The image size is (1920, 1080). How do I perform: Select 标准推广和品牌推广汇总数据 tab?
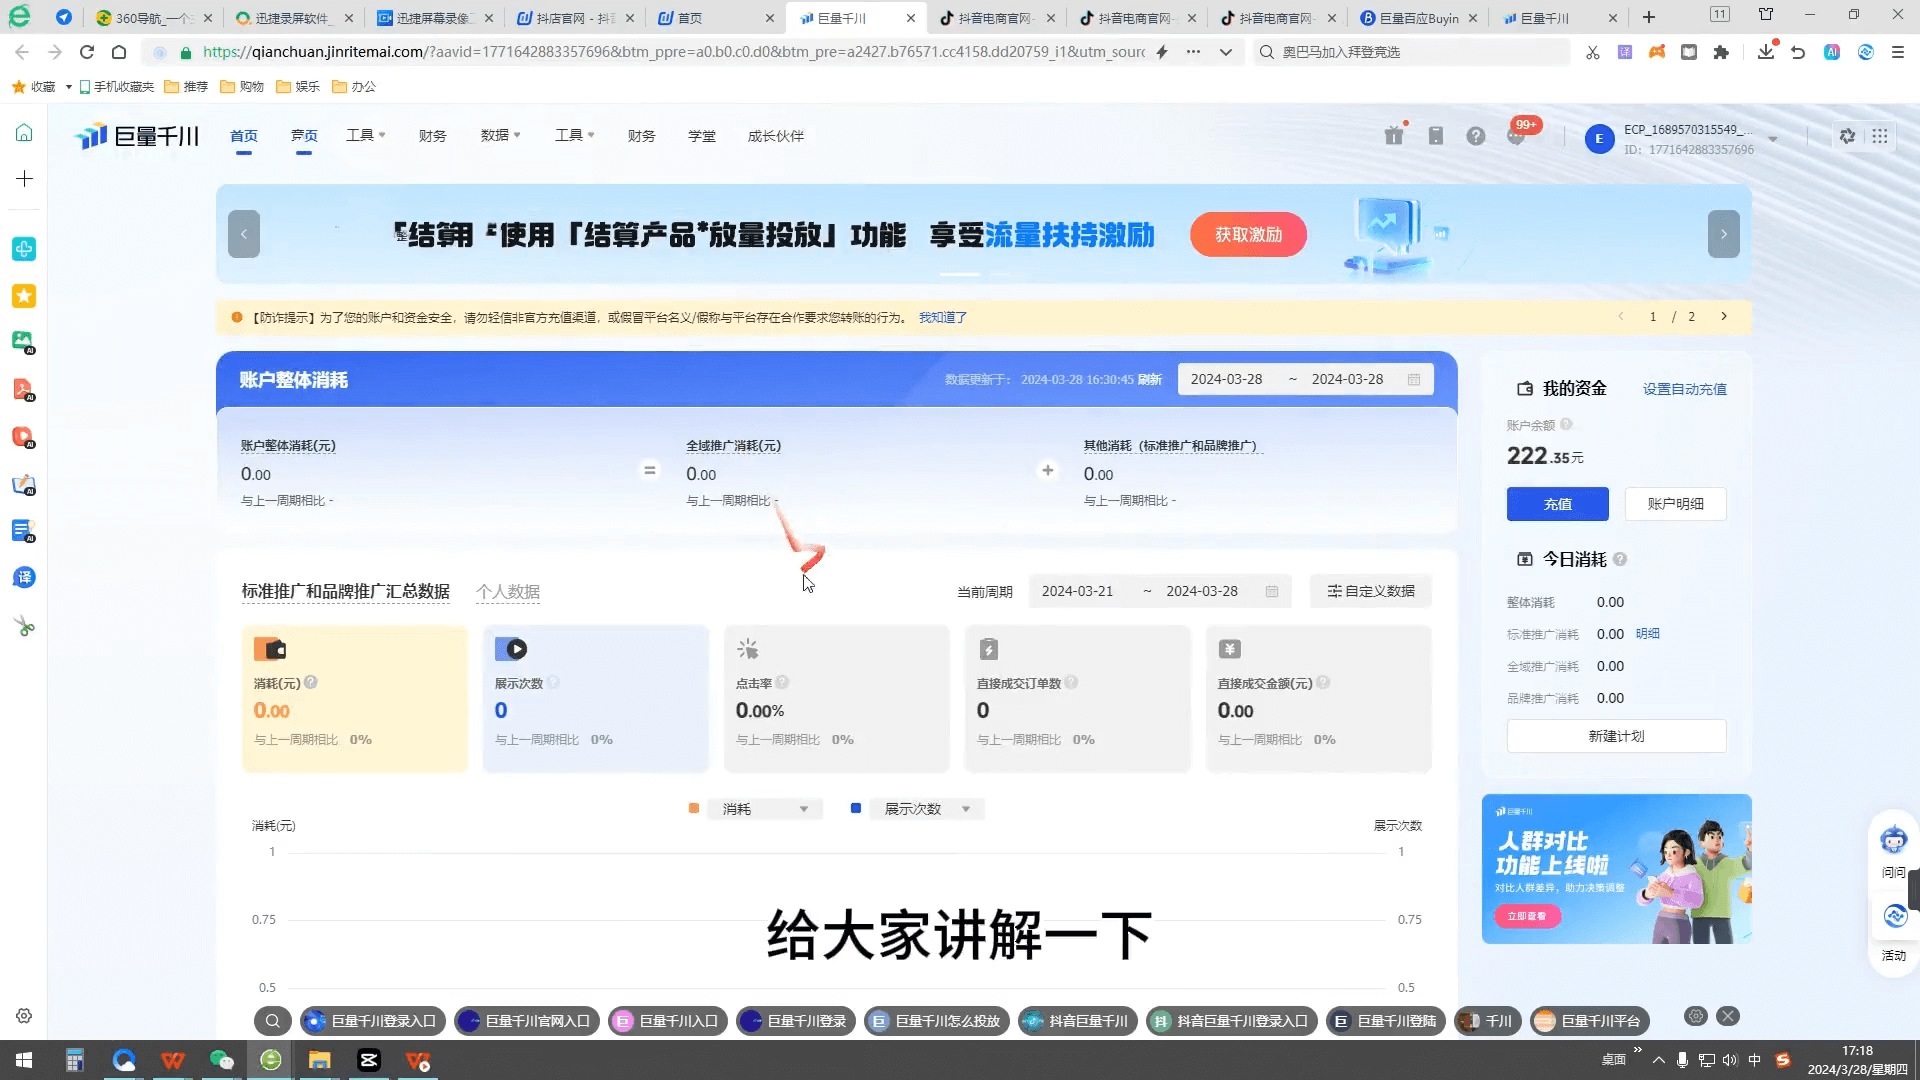(x=346, y=592)
